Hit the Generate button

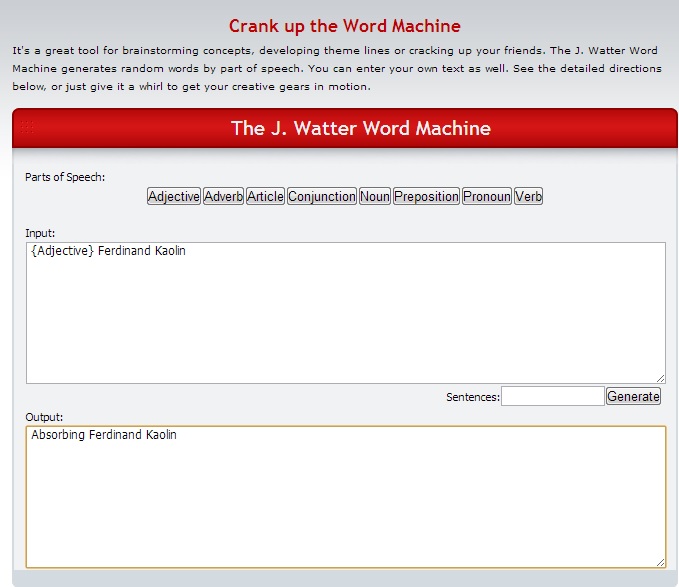point(633,396)
